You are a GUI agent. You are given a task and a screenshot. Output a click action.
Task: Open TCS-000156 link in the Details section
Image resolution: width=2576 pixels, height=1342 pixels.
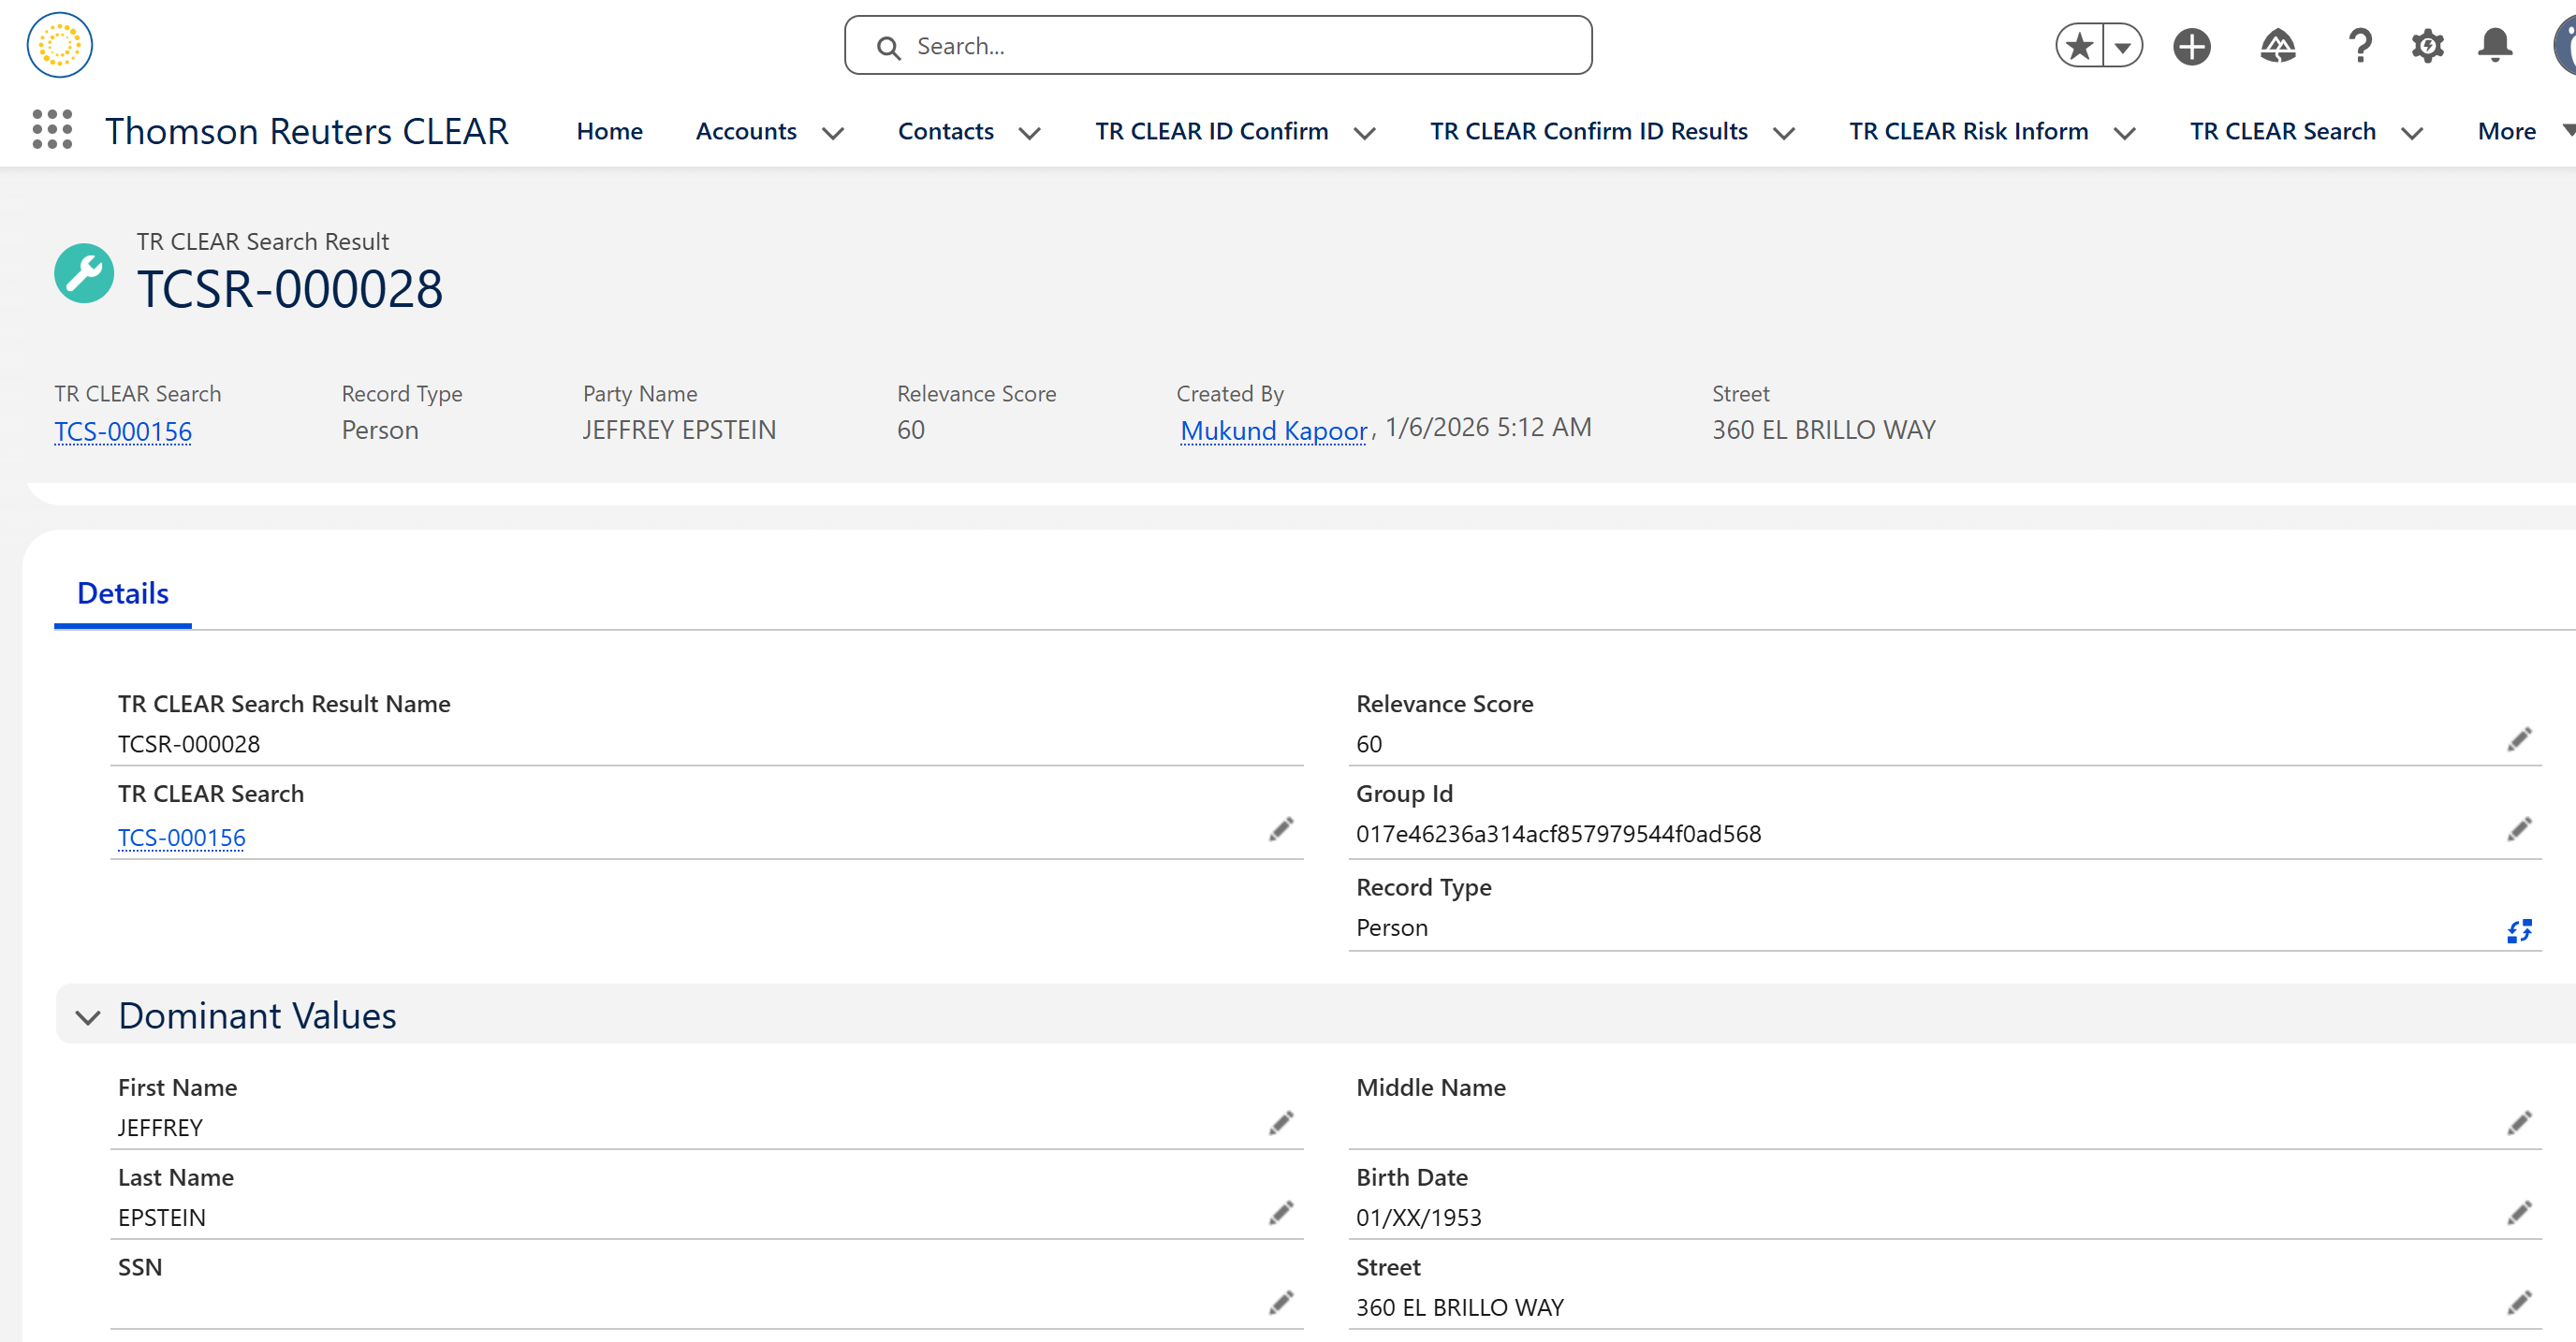[181, 837]
